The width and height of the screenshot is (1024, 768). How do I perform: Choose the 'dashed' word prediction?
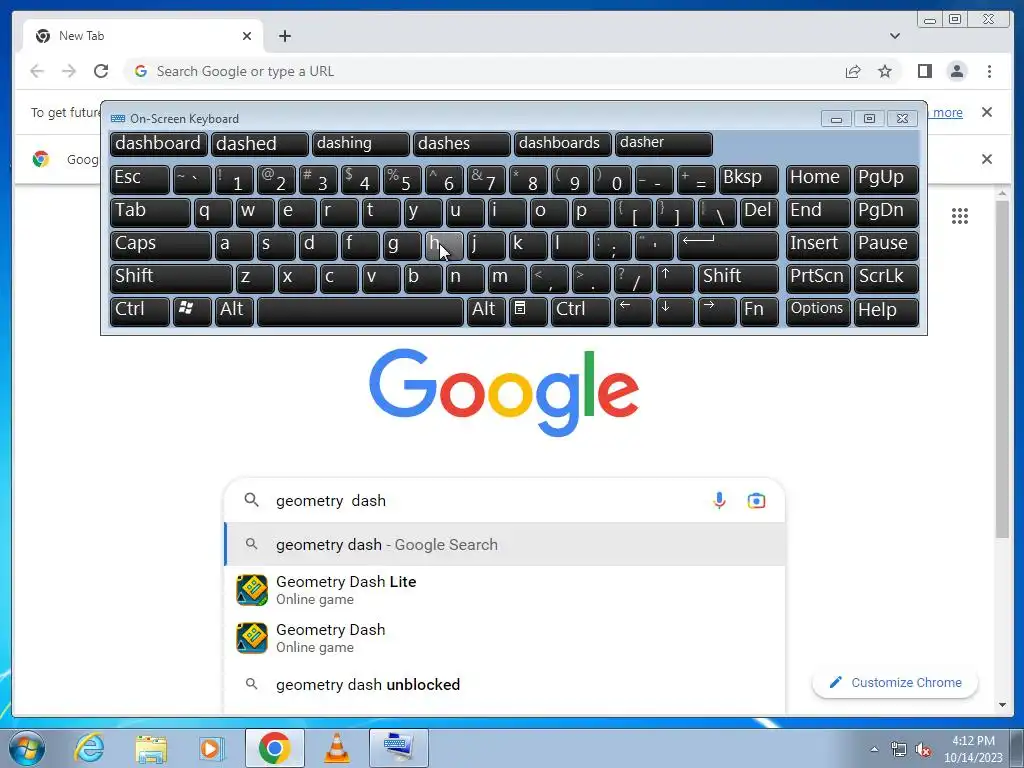pos(259,144)
